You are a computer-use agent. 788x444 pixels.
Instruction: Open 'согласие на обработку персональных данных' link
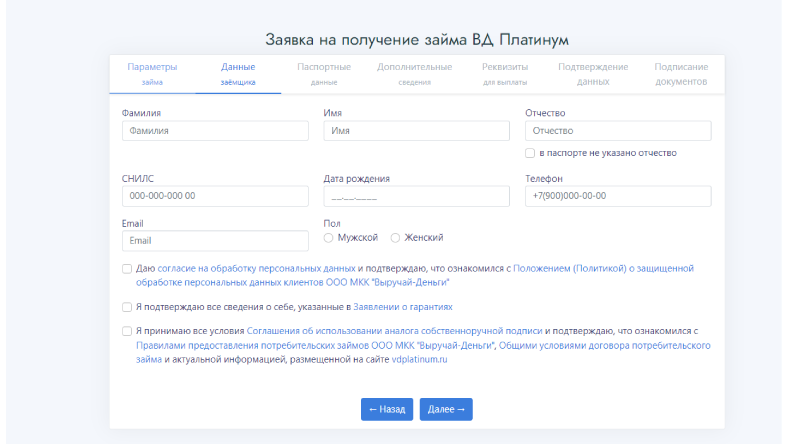[256, 269]
